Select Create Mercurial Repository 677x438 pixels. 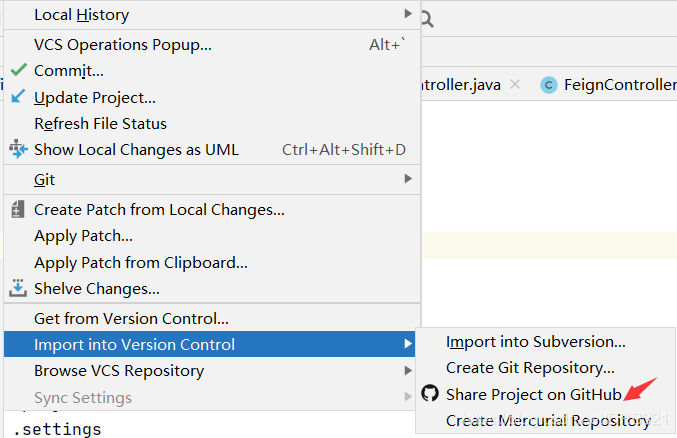click(547, 421)
